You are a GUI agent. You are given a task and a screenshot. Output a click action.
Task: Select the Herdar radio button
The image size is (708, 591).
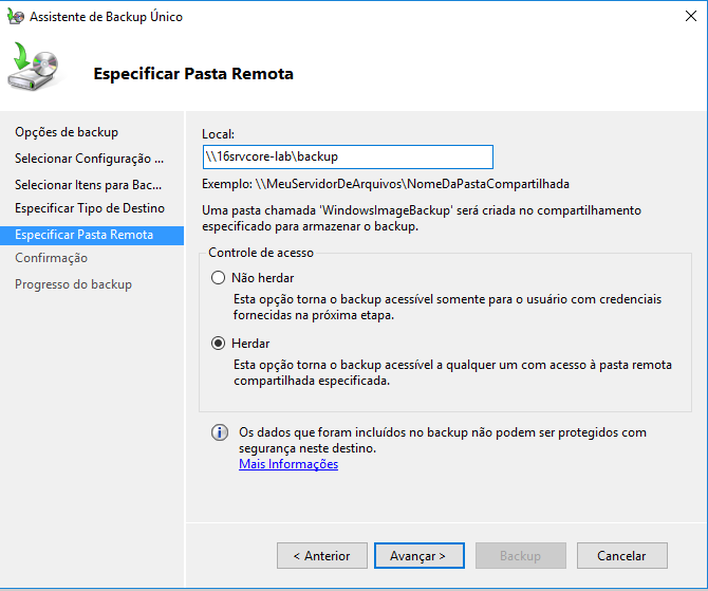218,344
